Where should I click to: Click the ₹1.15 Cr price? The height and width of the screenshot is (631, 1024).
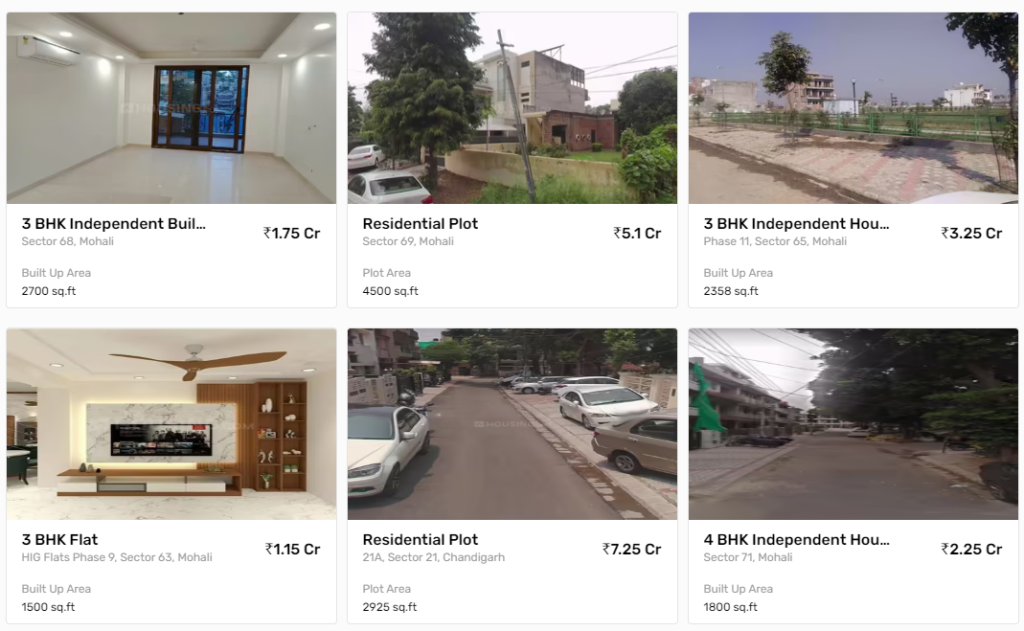[292, 549]
